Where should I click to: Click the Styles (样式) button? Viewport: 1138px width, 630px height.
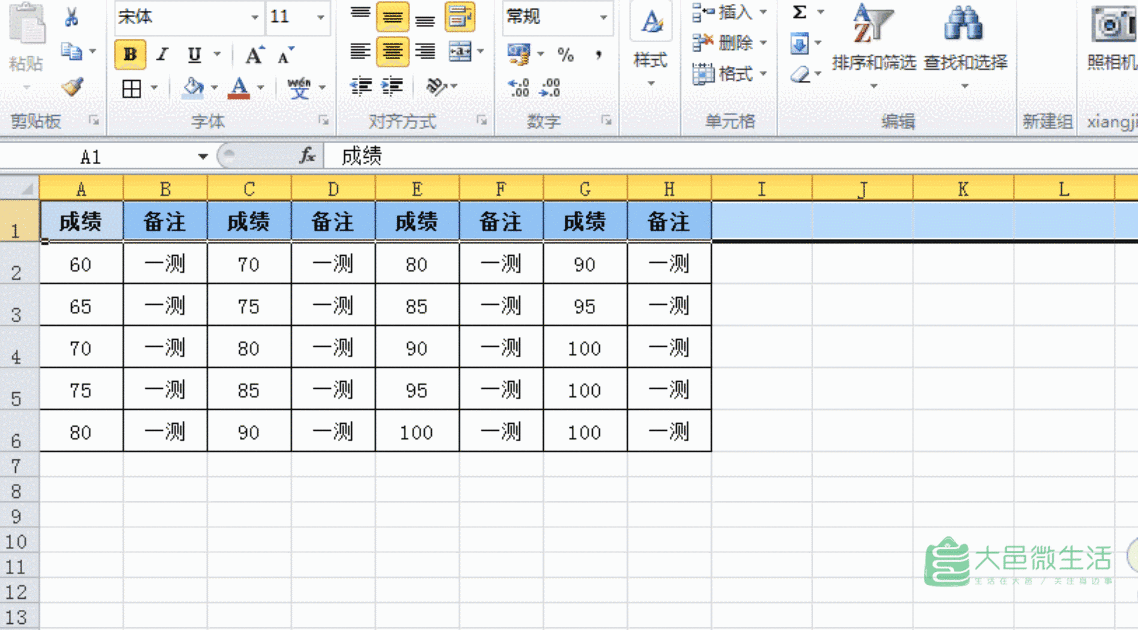650,45
